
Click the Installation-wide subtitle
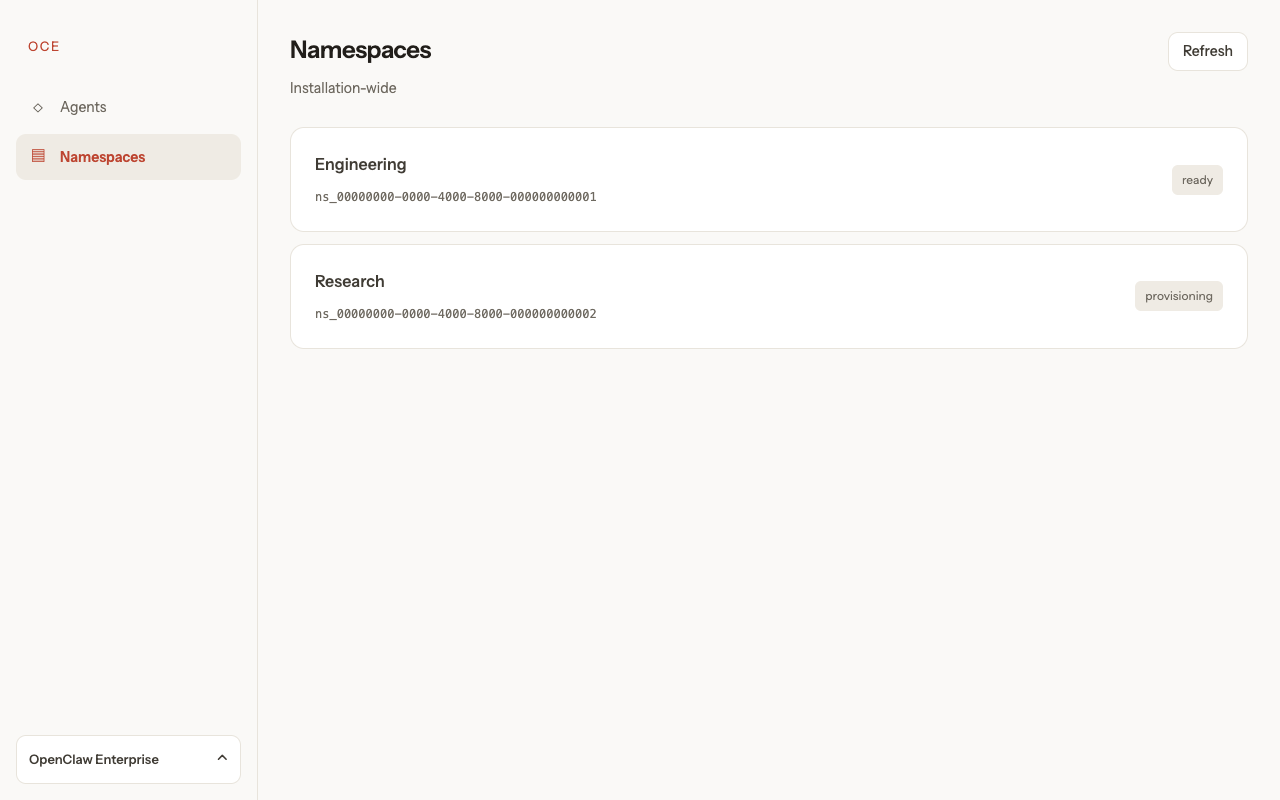coord(343,88)
